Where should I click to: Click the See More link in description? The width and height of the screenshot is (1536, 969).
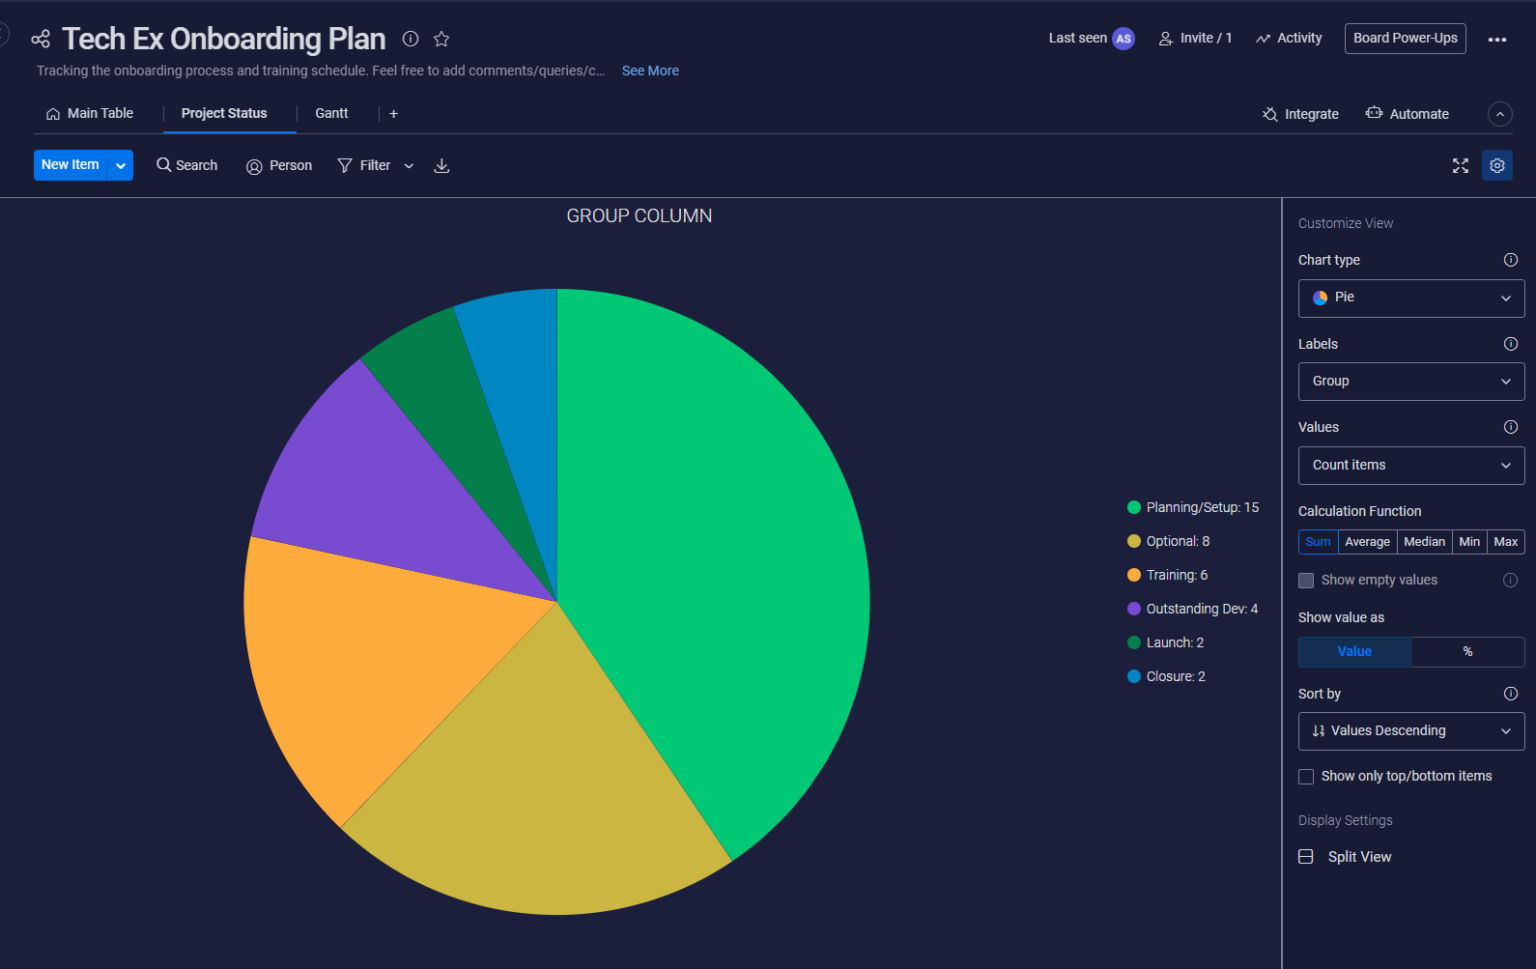click(650, 70)
